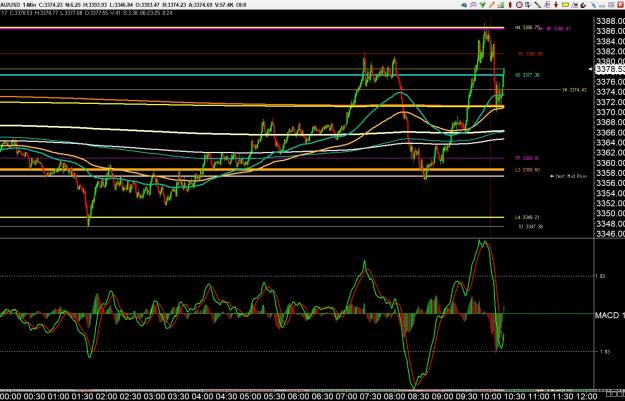This screenshot has height=401, width=625.
Task: Click the icon right of yellow rectangle
Action: coord(574,5)
